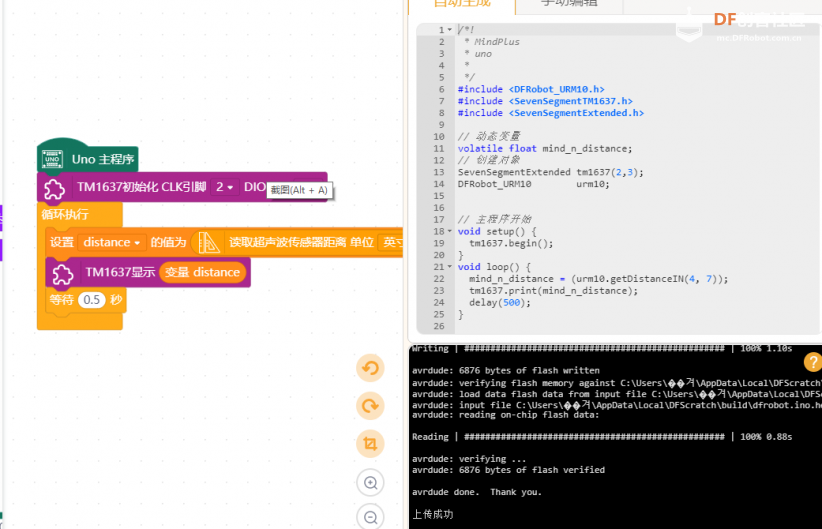Click 'DFRobot_URM10 urm10;' code line
This screenshot has width=822, height=529.
coord(533,184)
